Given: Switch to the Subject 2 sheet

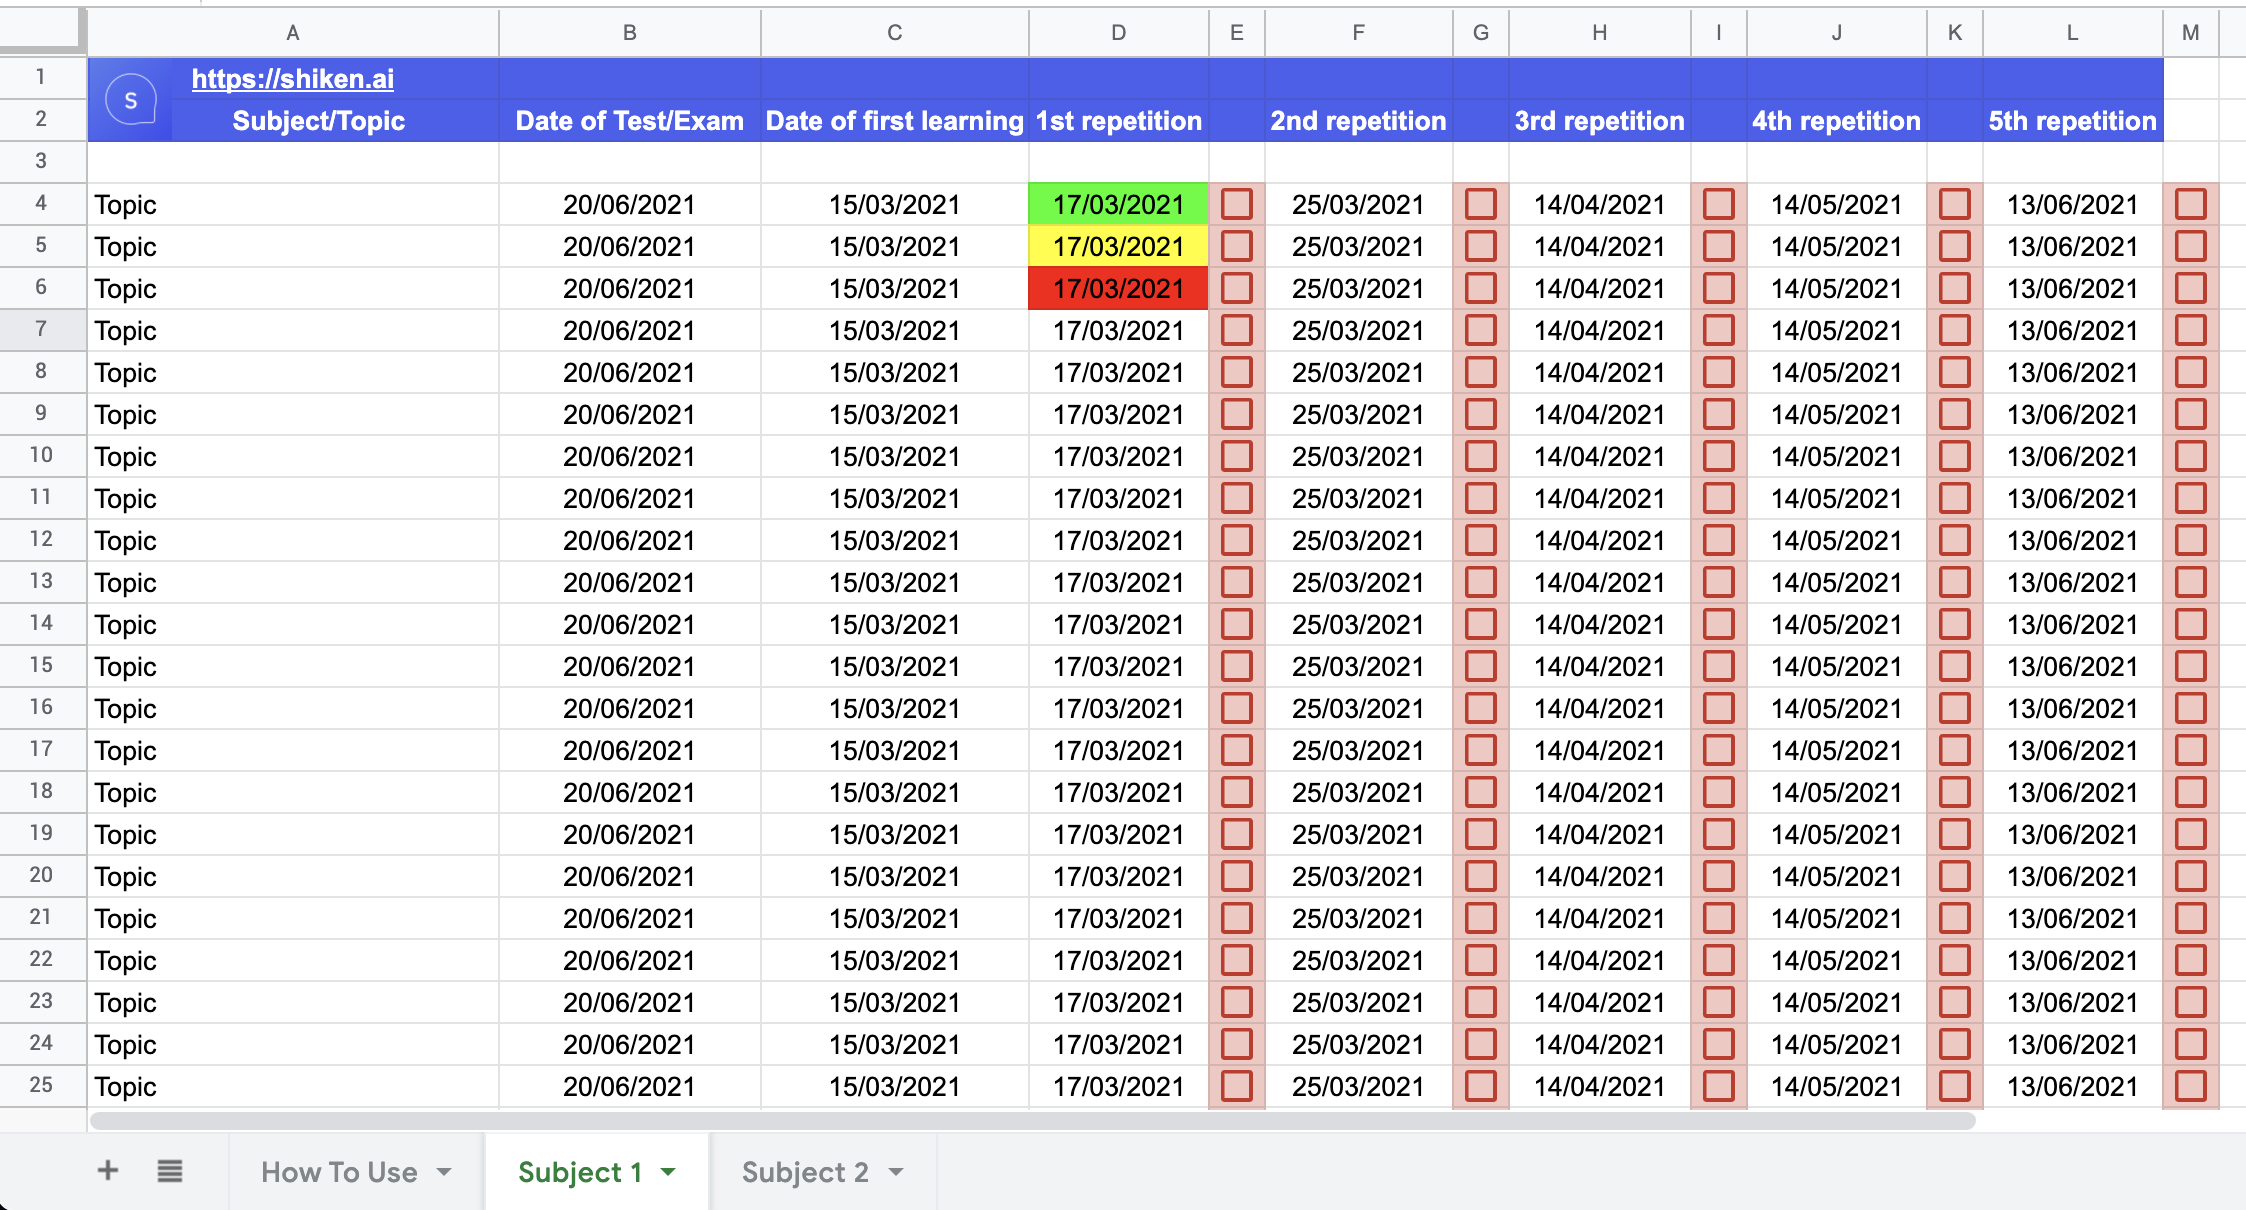Looking at the screenshot, I should coord(805,1172).
